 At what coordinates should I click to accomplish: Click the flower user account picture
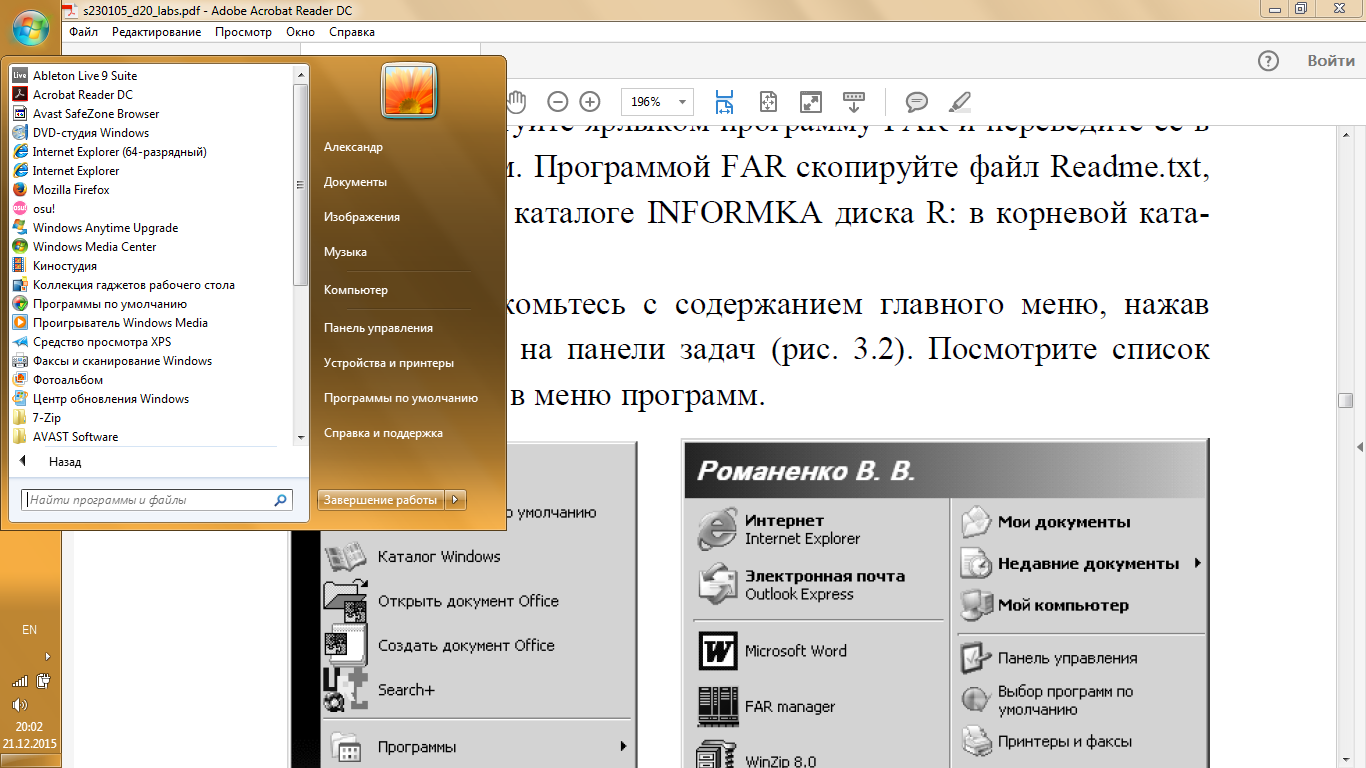(408, 91)
